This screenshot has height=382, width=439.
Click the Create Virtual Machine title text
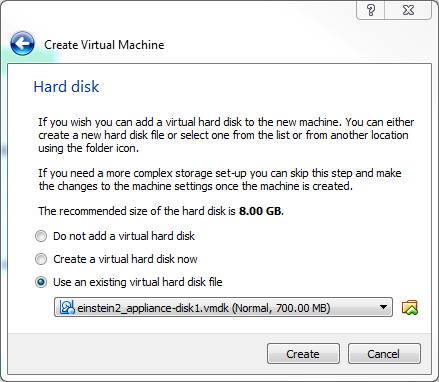[104, 45]
